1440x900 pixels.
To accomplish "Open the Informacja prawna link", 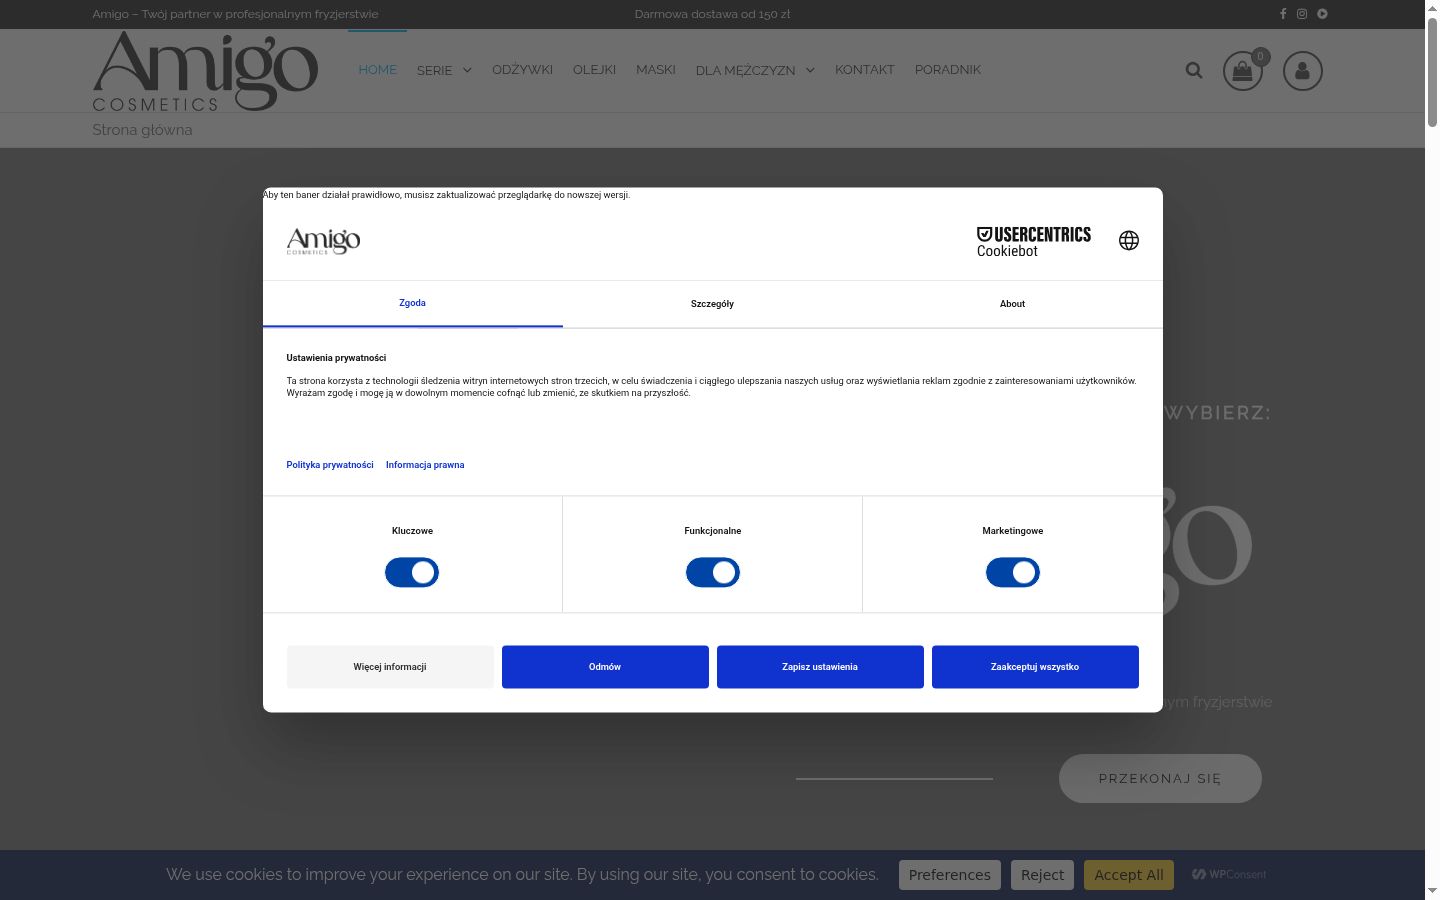I will [x=425, y=465].
